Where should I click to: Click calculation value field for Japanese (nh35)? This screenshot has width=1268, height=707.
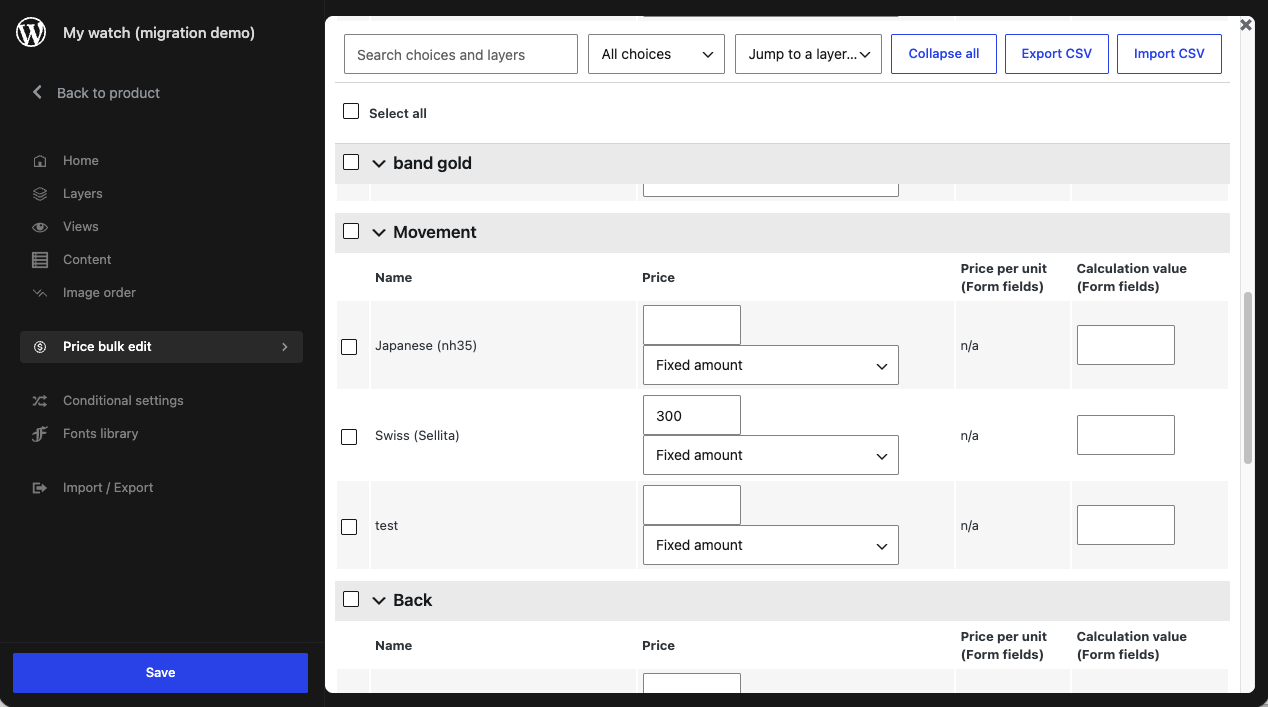(1126, 345)
